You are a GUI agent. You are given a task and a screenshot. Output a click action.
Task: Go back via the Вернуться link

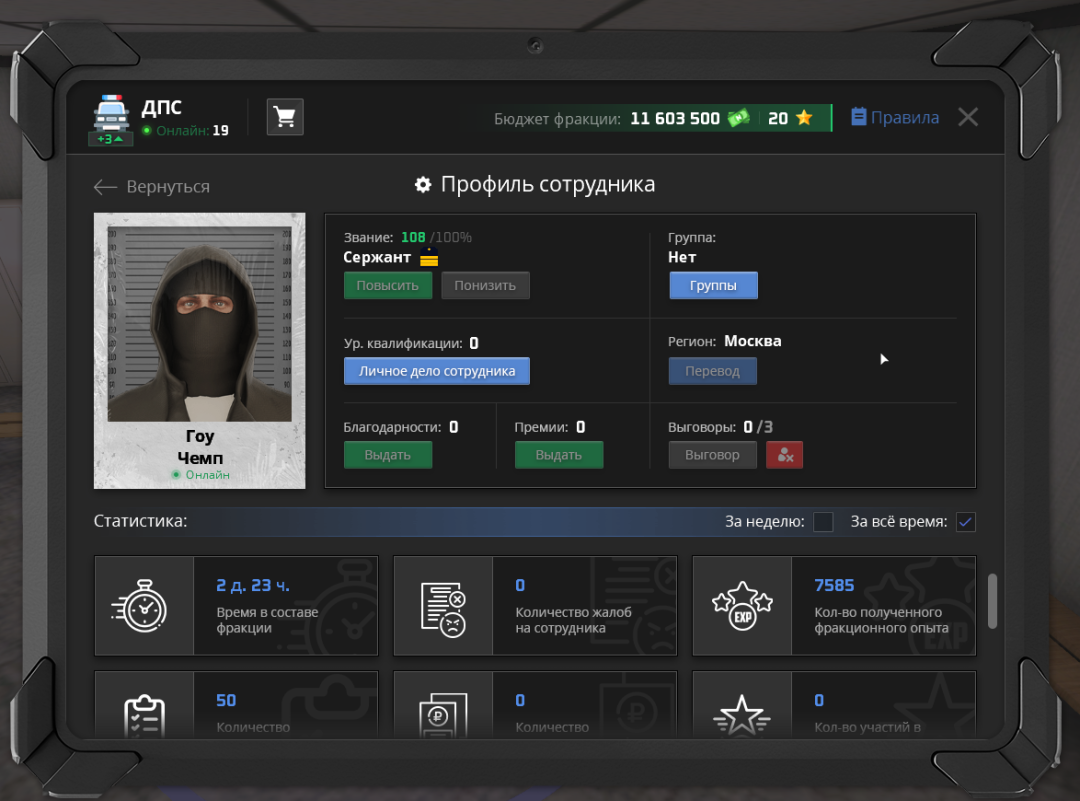pos(168,187)
